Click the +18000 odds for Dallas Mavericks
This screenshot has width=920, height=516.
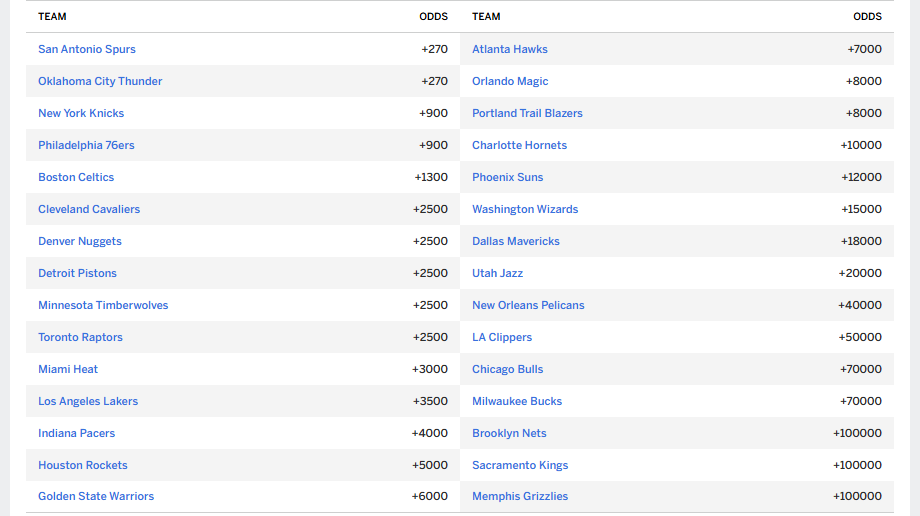click(861, 241)
